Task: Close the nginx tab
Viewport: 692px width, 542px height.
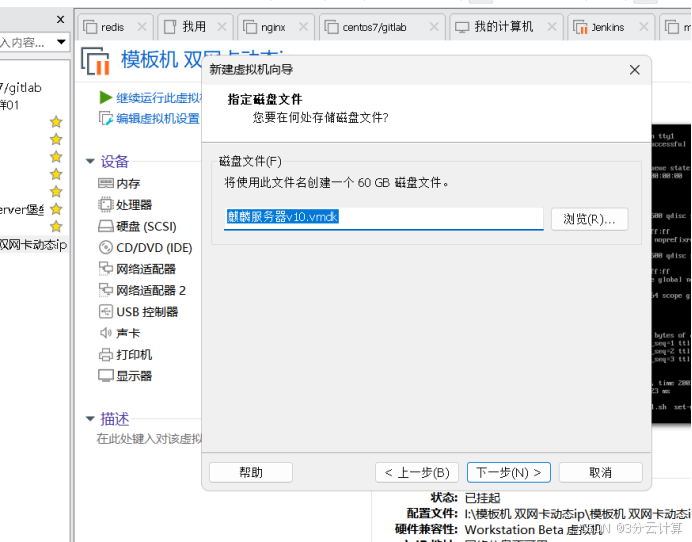Action: click(303, 27)
